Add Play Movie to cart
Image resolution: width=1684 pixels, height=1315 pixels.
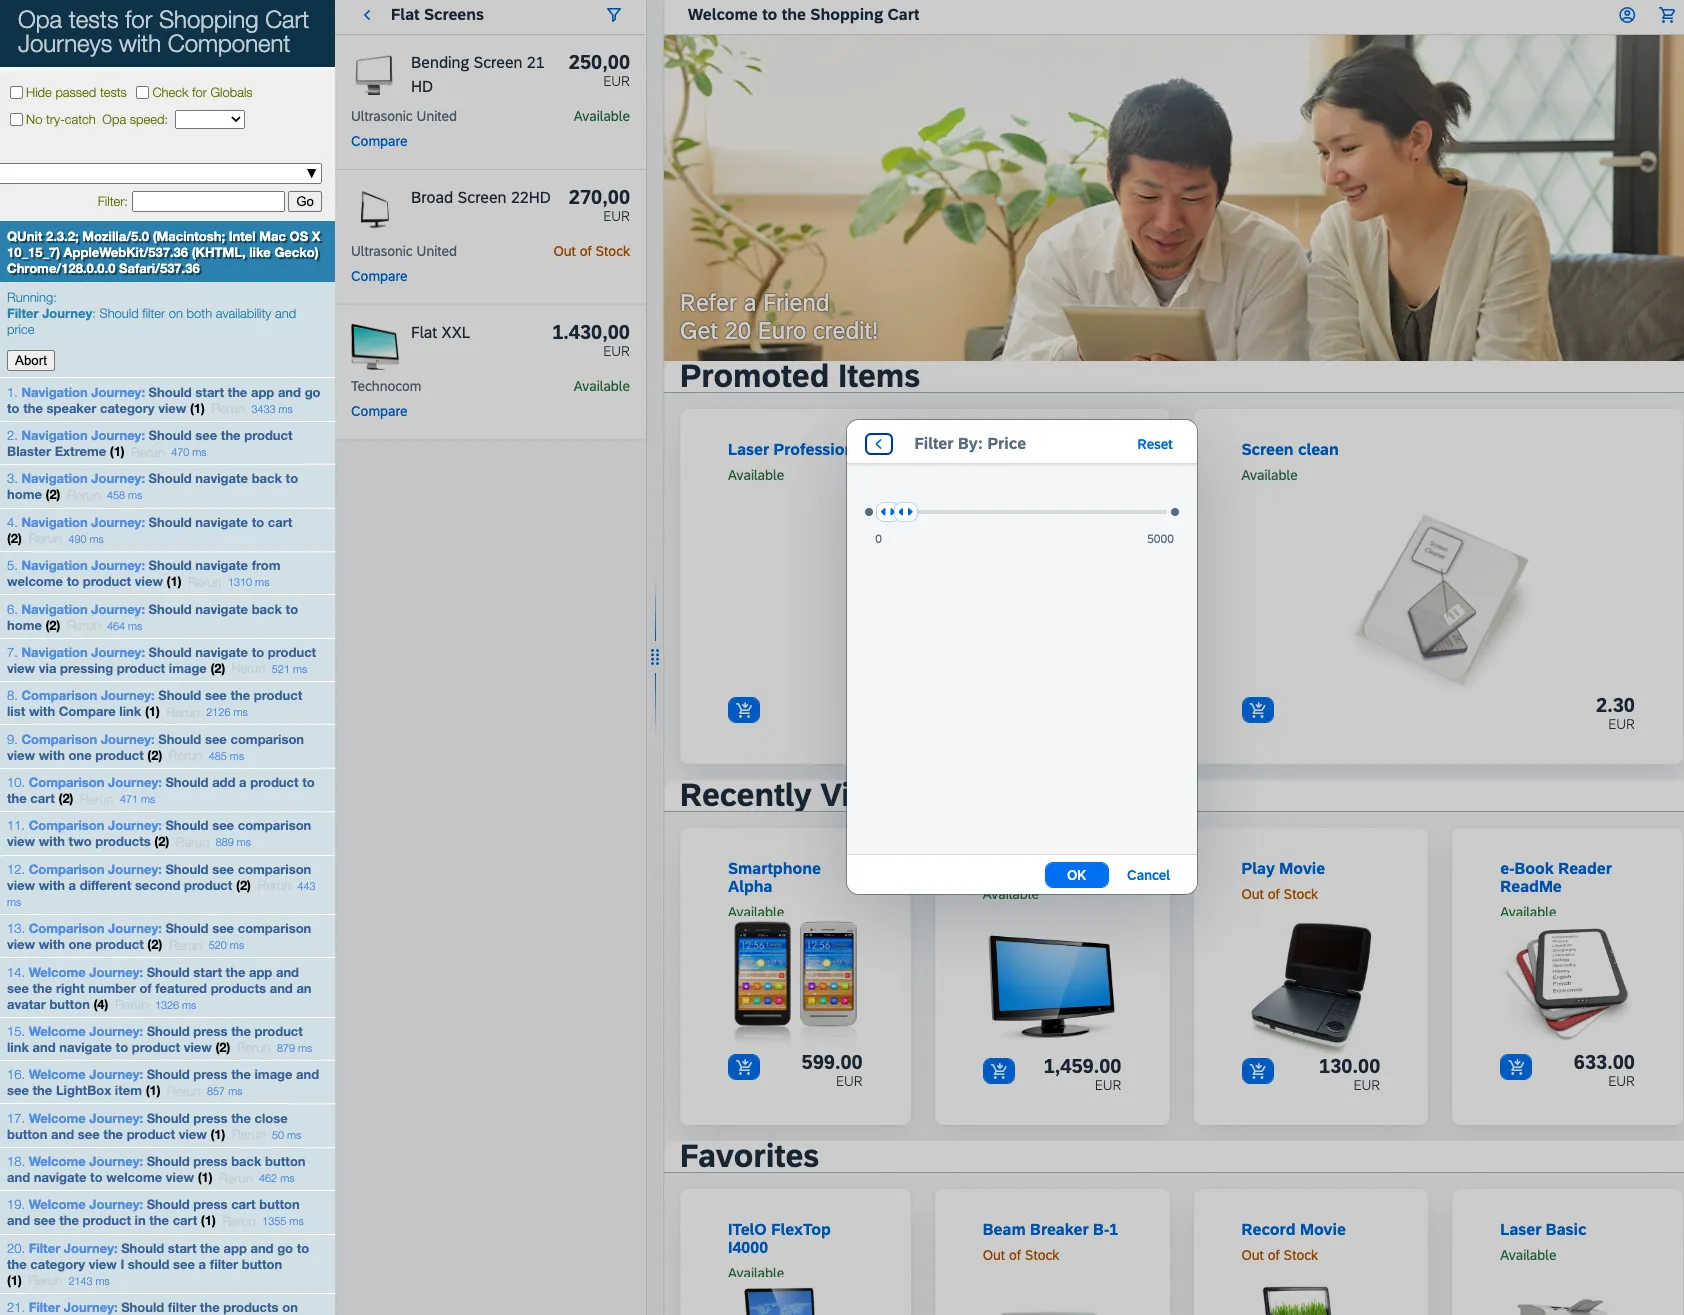tap(1257, 1071)
